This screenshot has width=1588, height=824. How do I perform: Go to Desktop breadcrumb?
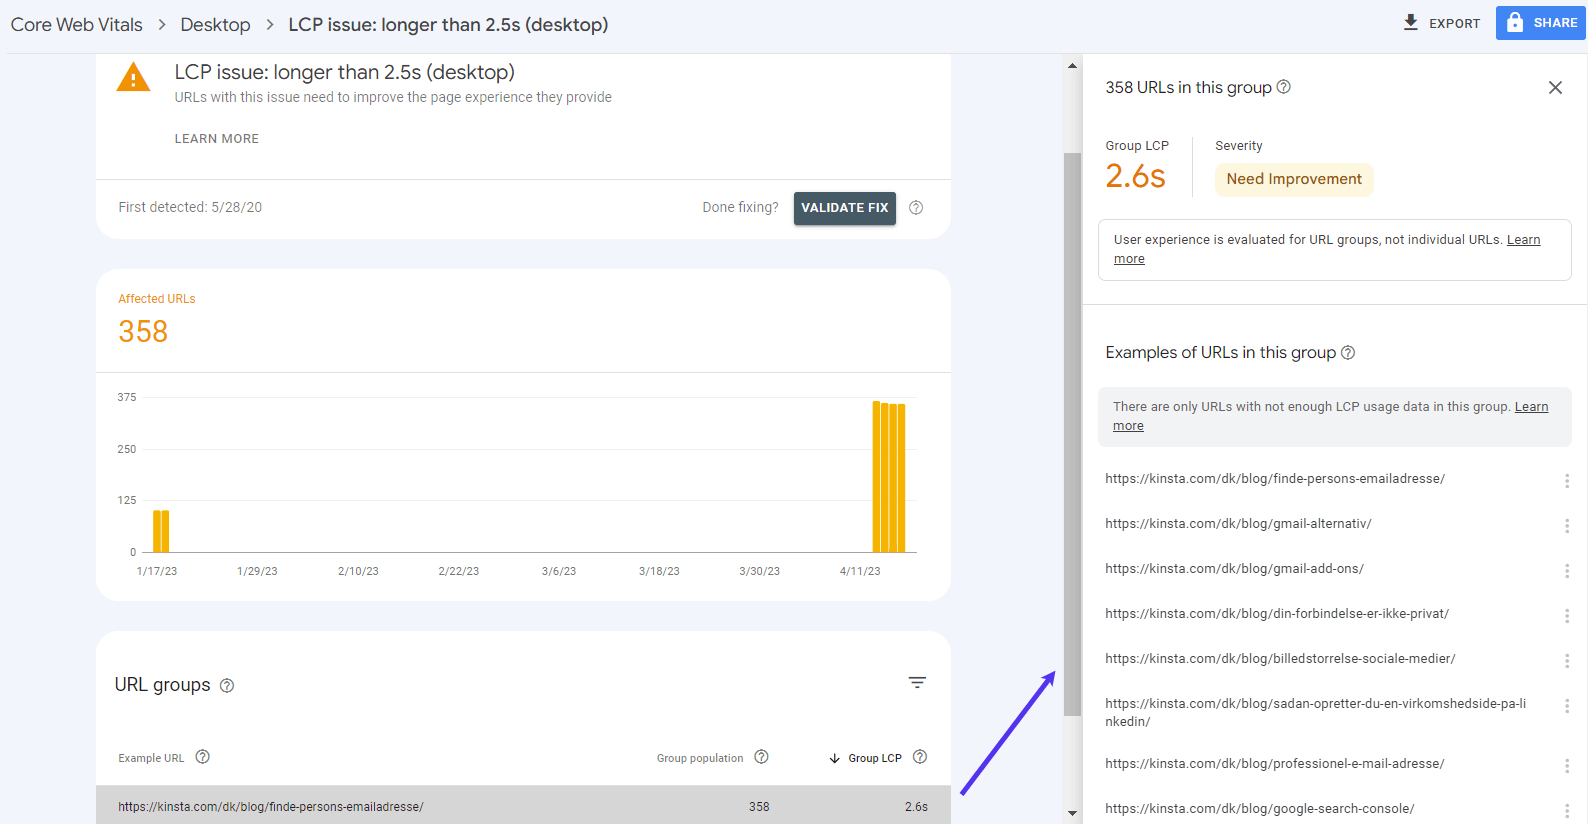215,25
